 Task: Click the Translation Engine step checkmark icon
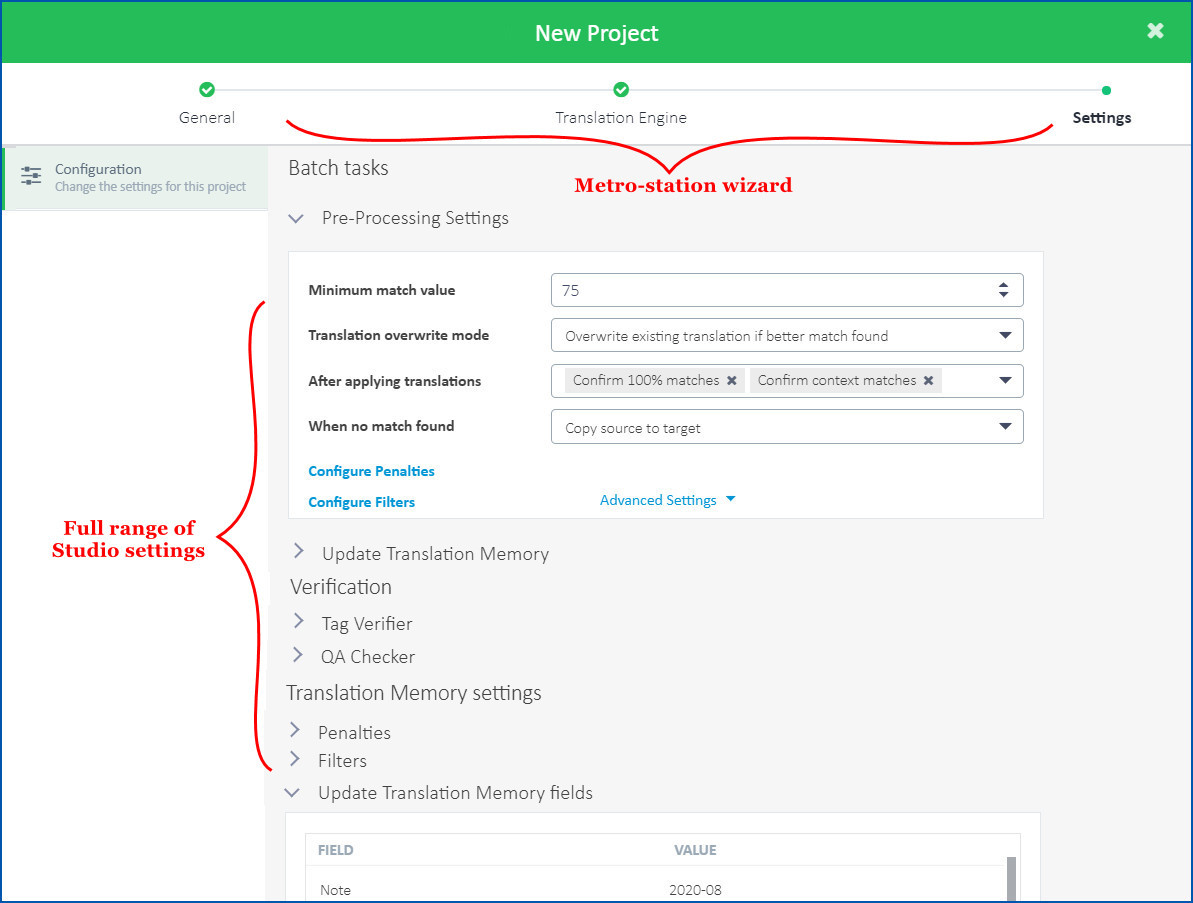point(621,90)
